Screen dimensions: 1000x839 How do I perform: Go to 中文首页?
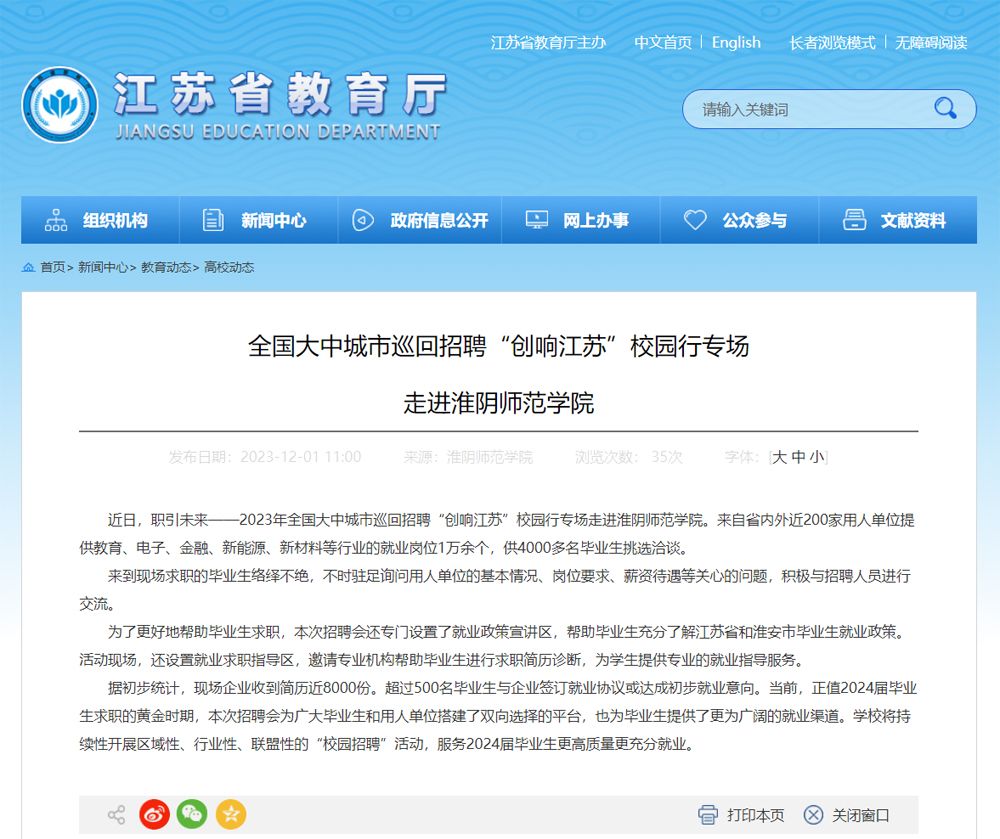tap(663, 43)
